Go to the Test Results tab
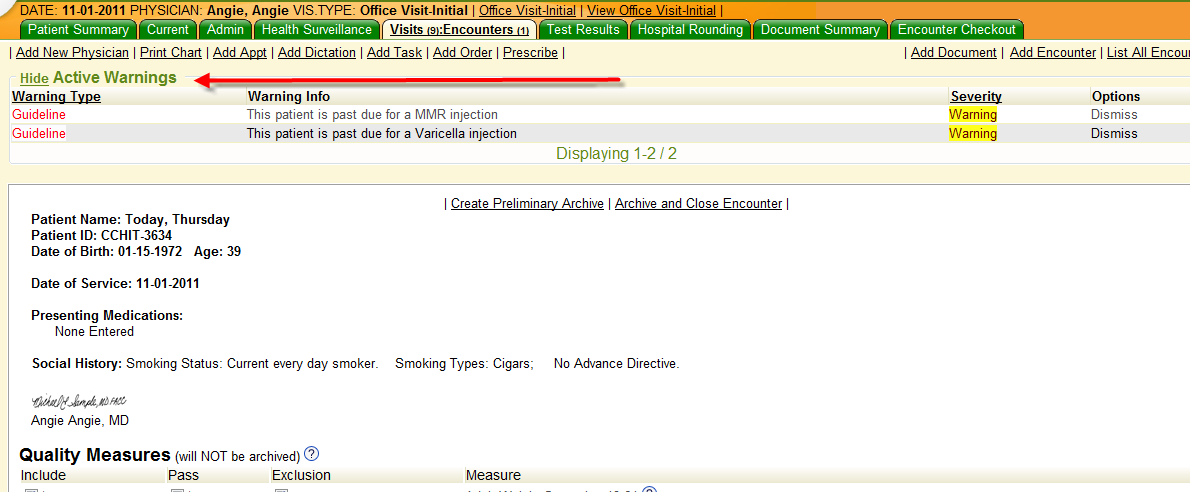Image resolution: width=1190 pixels, height=492 pixels. 584,29
